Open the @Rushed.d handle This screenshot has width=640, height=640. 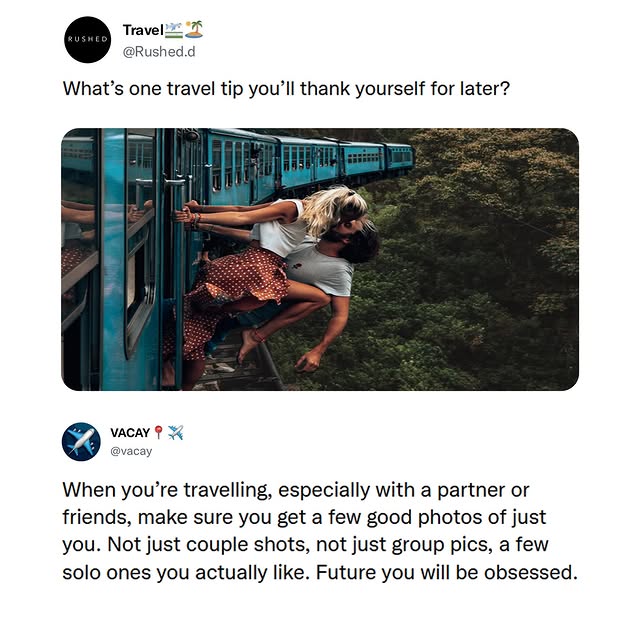coord(159,51)
